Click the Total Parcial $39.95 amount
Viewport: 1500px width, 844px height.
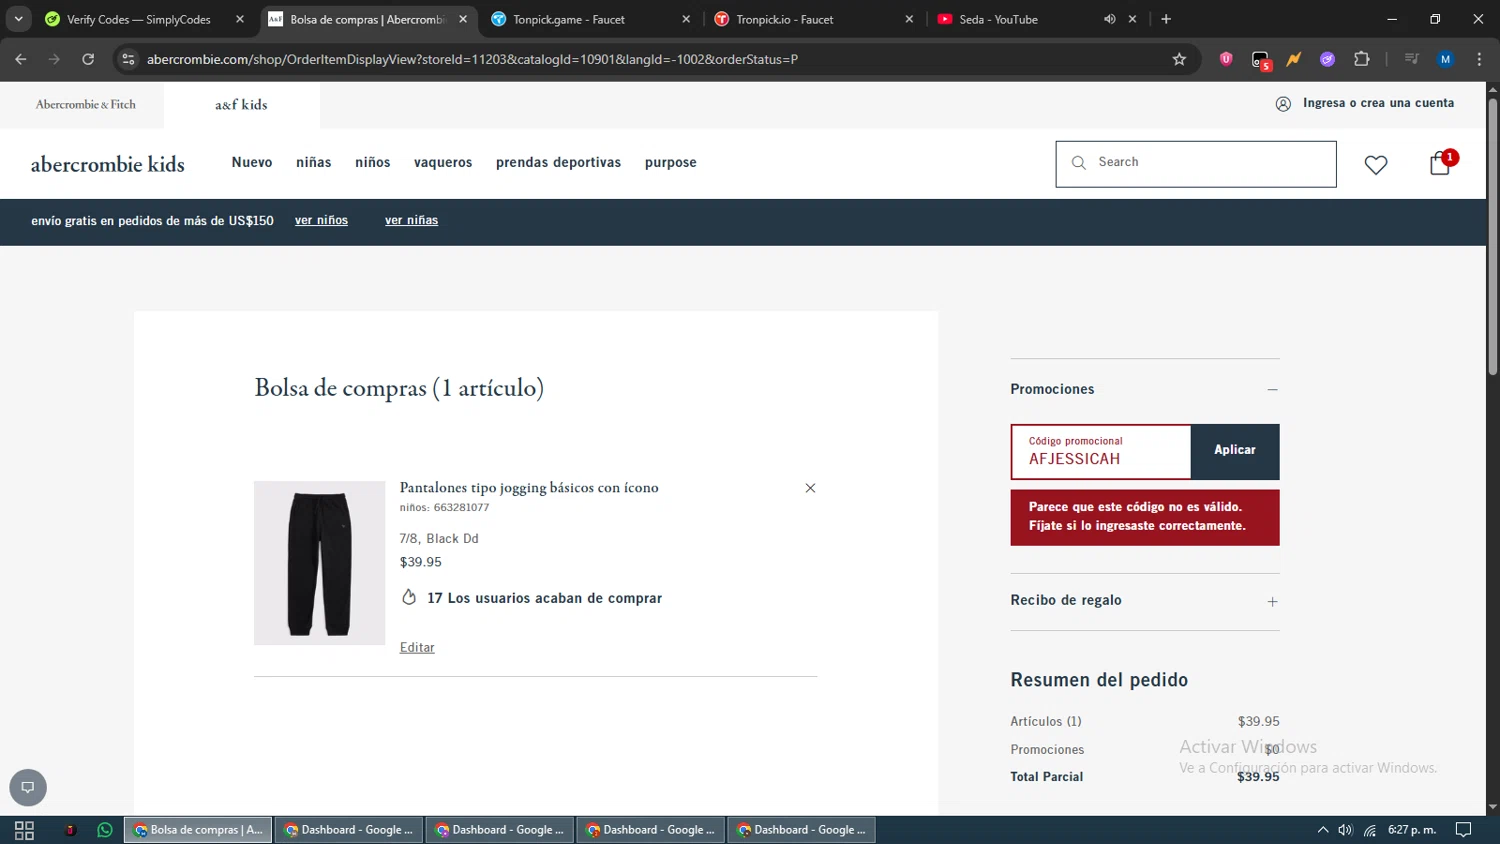(1258, 776)
